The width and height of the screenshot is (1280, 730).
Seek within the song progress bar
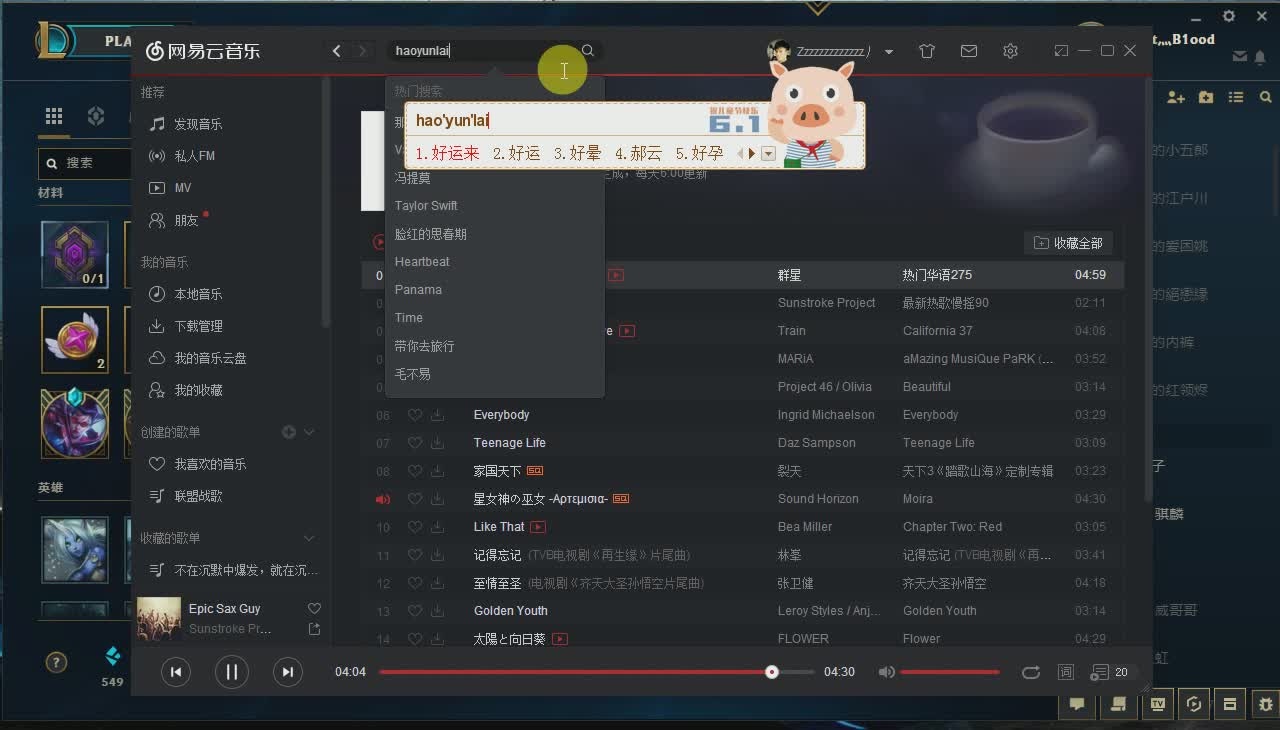pyautogui.click(x=596, y=672)
